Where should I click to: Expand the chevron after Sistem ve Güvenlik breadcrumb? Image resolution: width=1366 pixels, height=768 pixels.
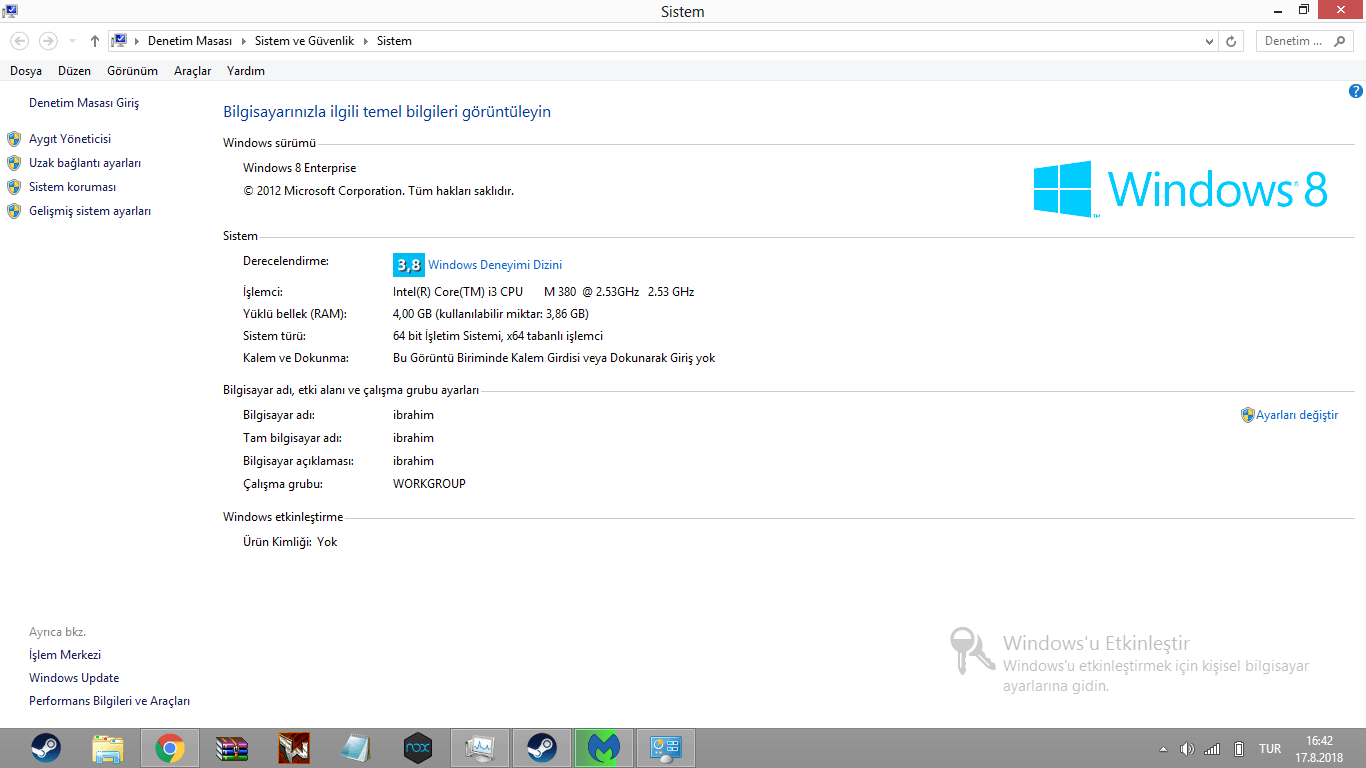point(365,41)
